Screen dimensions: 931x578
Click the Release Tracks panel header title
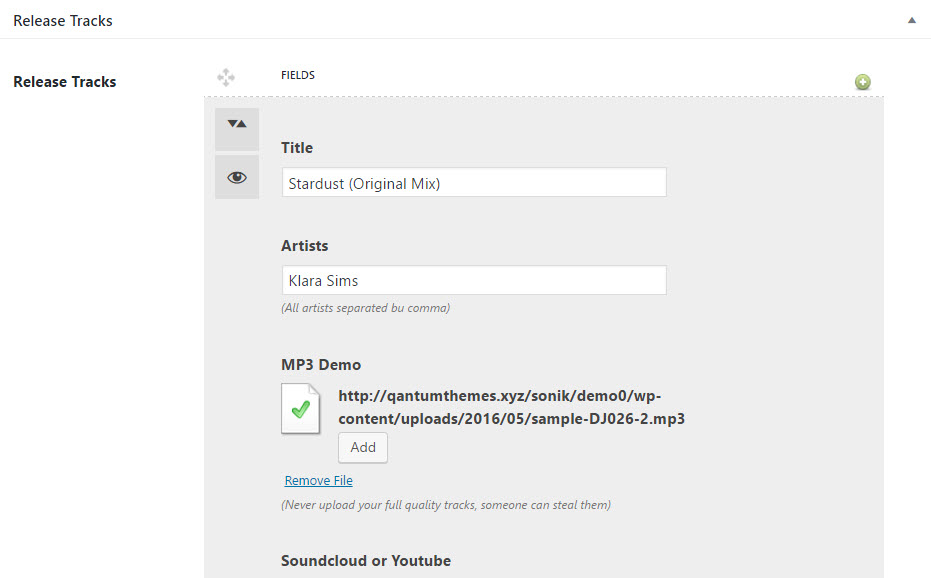(x=63, y=20)
